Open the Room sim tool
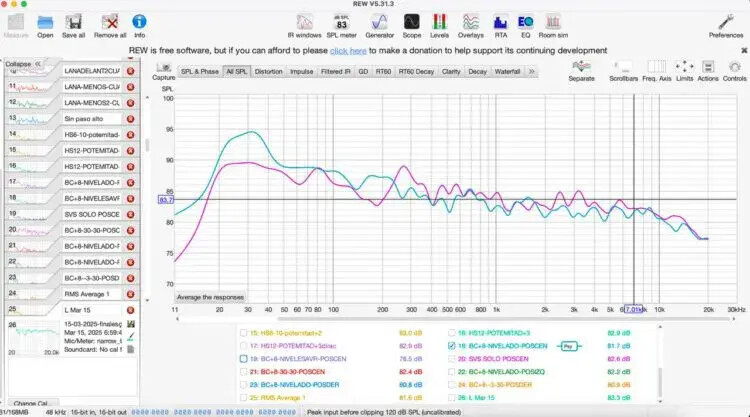This screenshot has height=417, width=750. pyautogui.click(x=553, y=26)
